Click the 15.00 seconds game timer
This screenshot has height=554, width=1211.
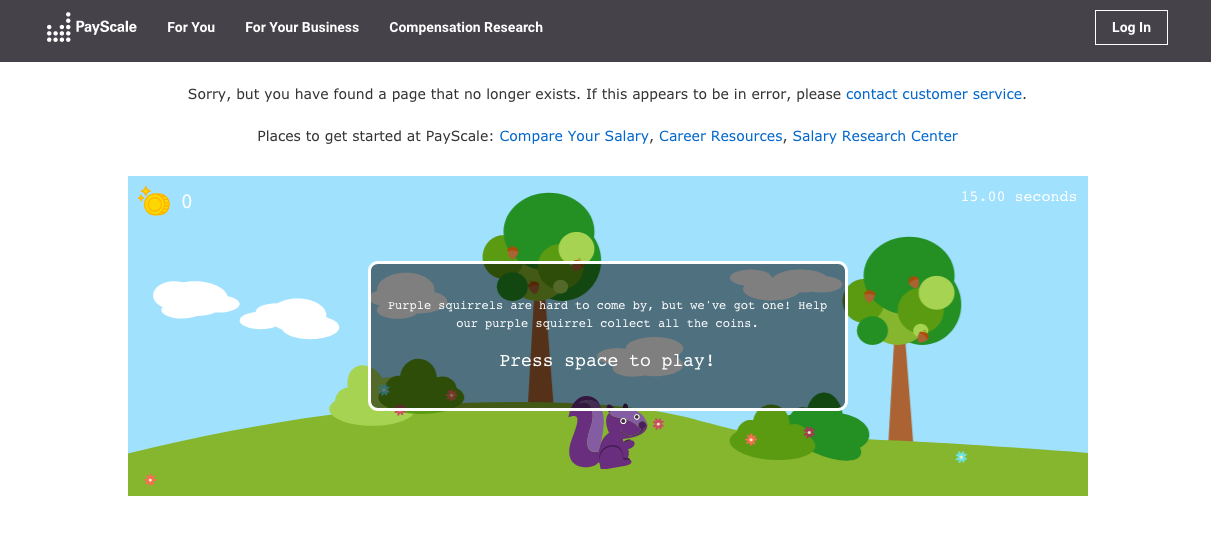coord(1018,197)
